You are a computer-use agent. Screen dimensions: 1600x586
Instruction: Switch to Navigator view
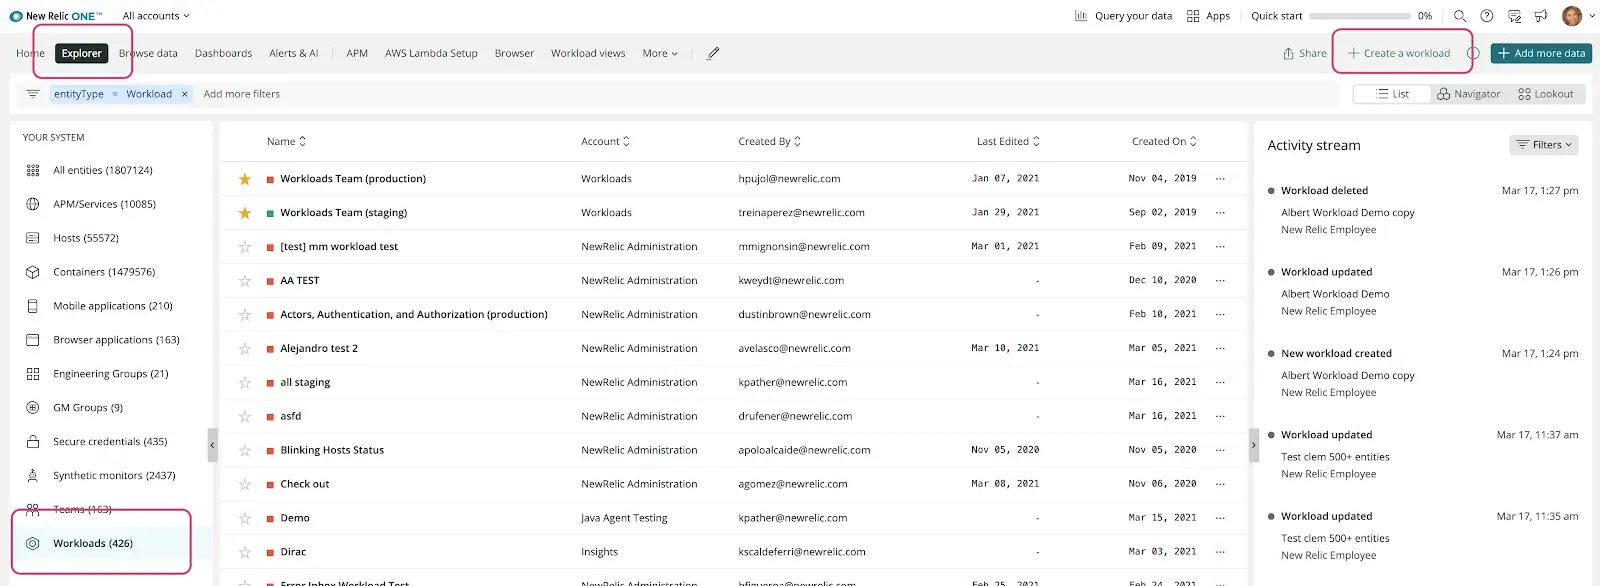click(x=1468, y=94)
